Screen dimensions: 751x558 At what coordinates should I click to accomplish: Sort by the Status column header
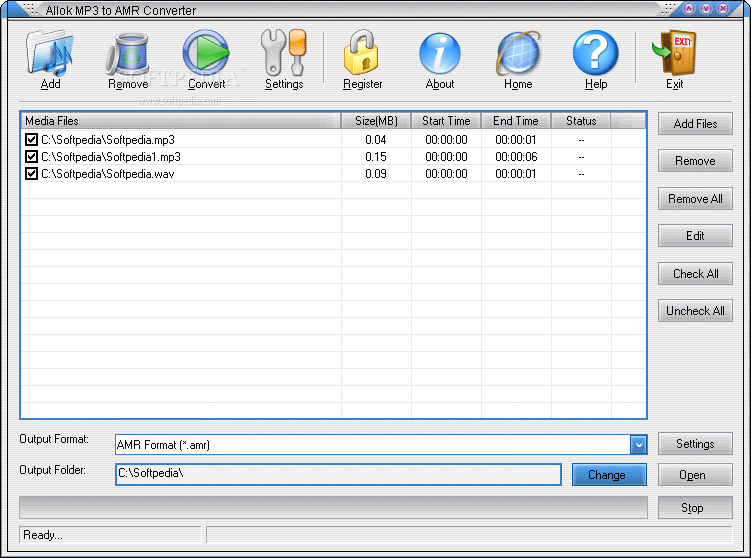click(x=581, y=121)
